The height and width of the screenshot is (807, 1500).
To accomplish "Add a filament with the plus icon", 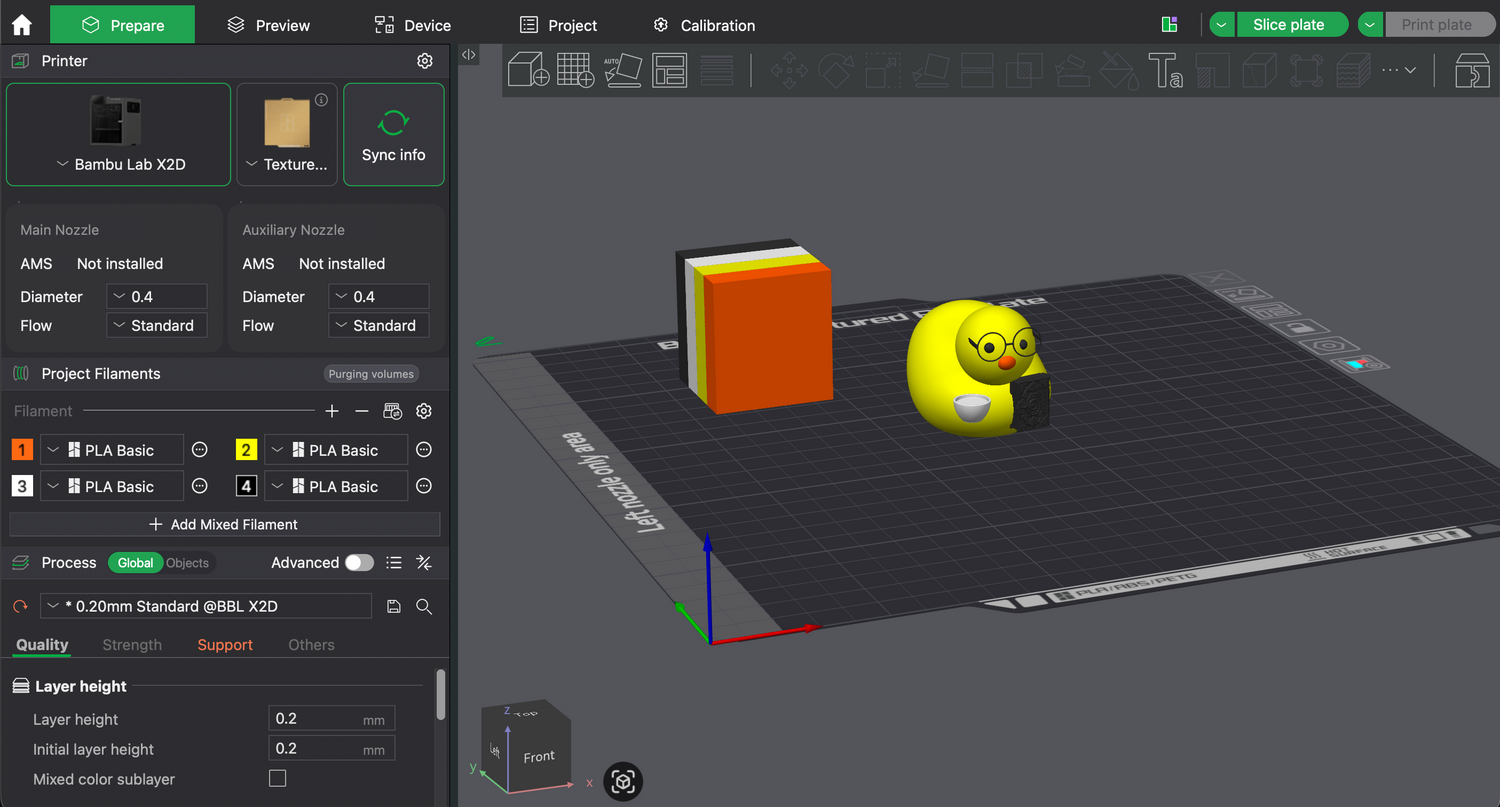I will pos(333,411).
